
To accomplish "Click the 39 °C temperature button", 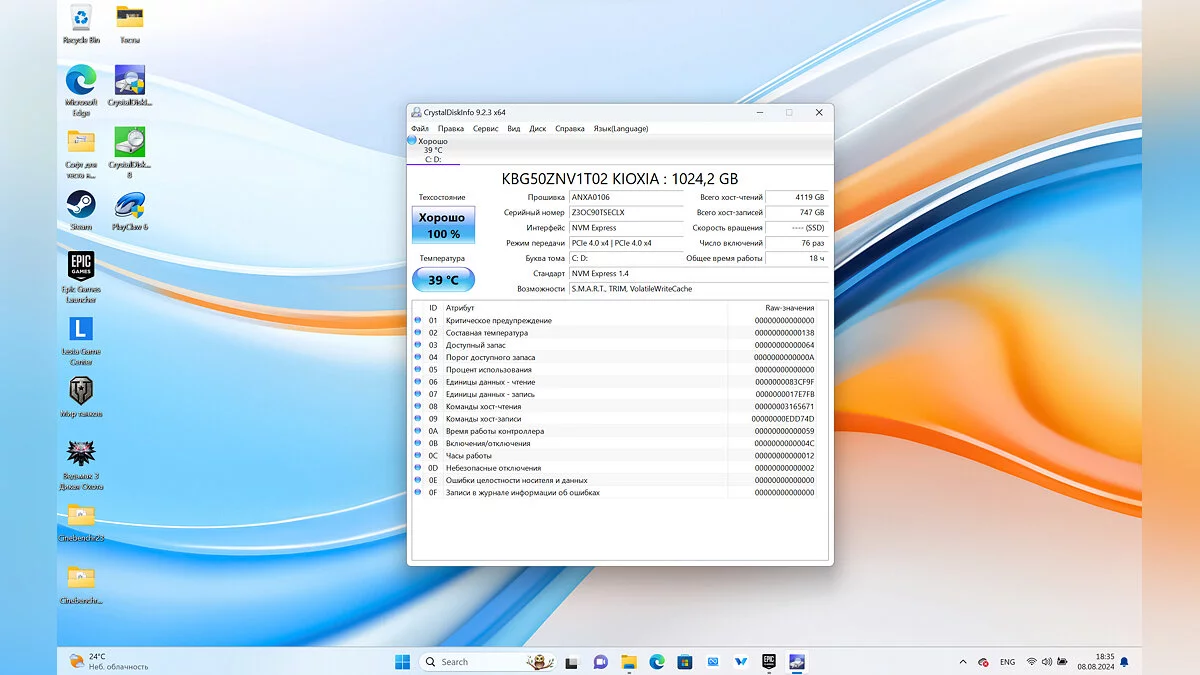I will (443, 280).
